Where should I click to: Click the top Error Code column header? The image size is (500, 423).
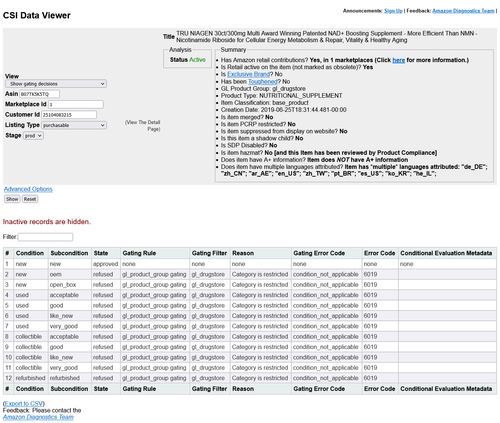click(380, 253)
